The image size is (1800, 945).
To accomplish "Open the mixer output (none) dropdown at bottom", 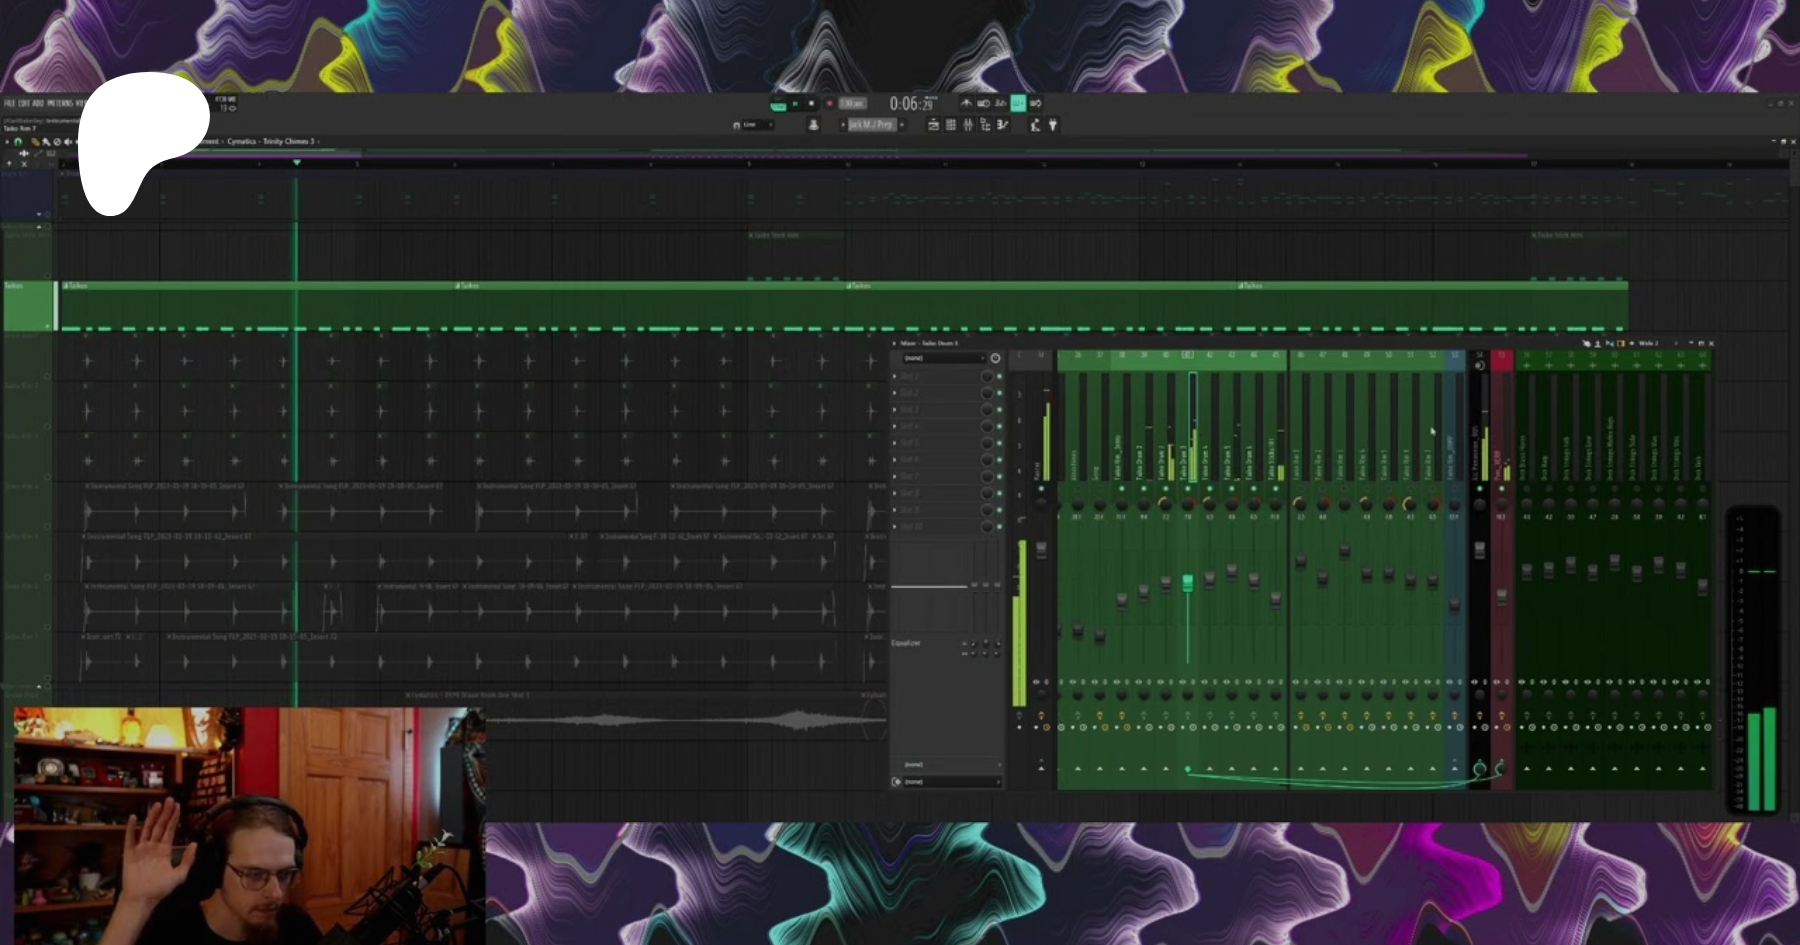I will click(x=945, y=782).
